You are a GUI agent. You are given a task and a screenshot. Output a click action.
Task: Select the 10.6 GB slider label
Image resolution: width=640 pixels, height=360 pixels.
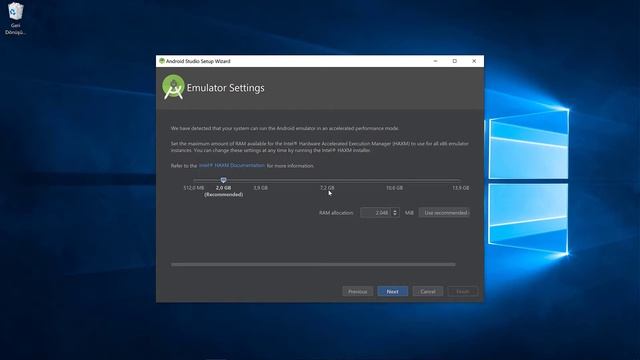click(x=394, y=188)
